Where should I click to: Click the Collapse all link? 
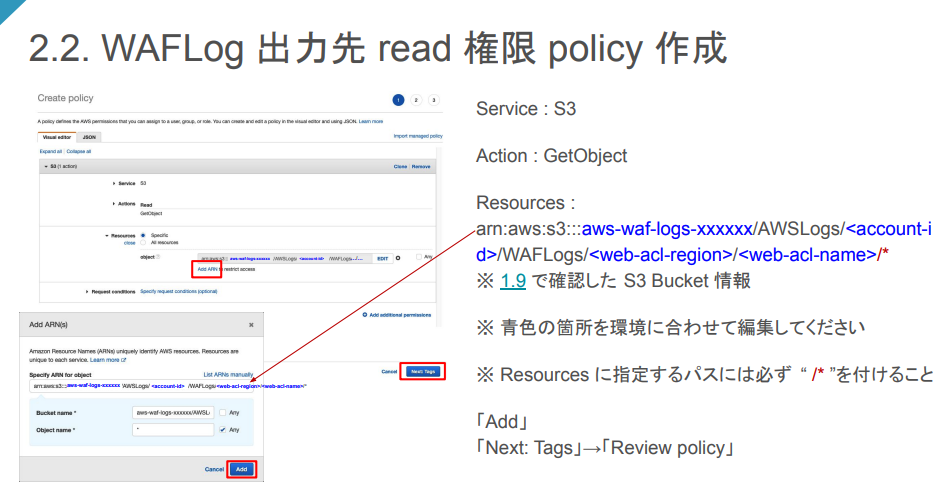coord(79,151)
